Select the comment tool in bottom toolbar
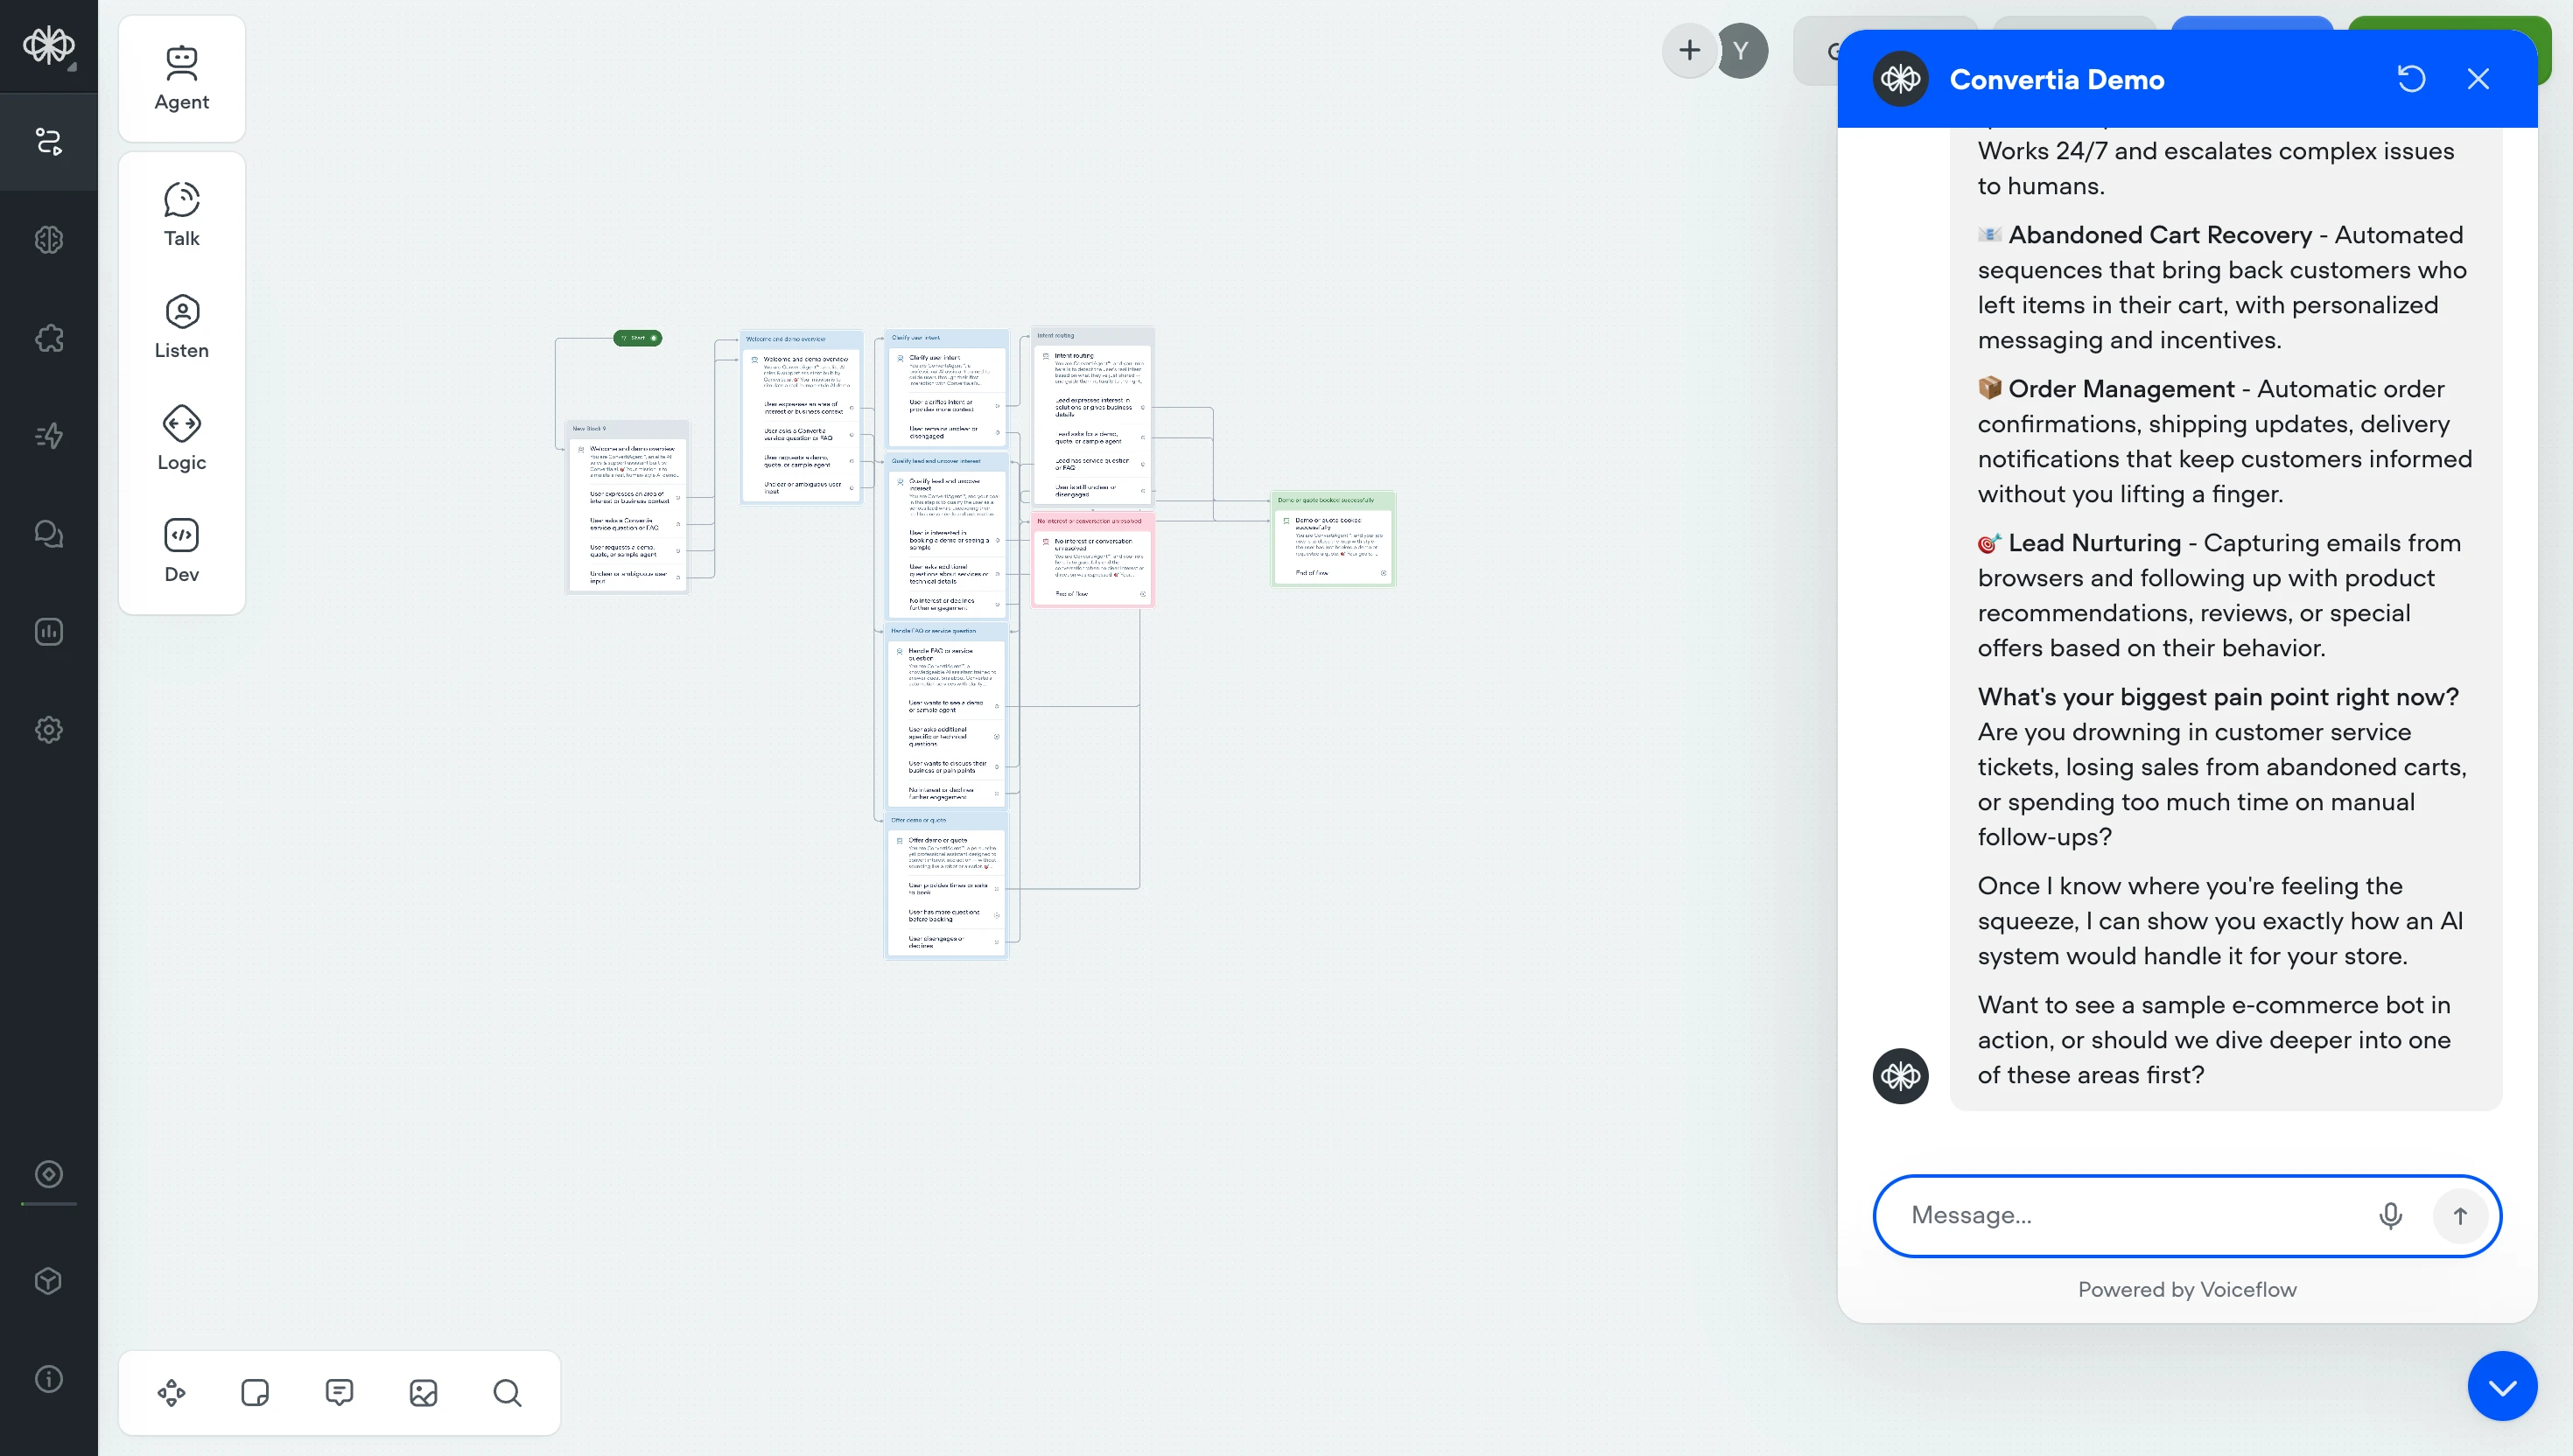 (339, 1392)
